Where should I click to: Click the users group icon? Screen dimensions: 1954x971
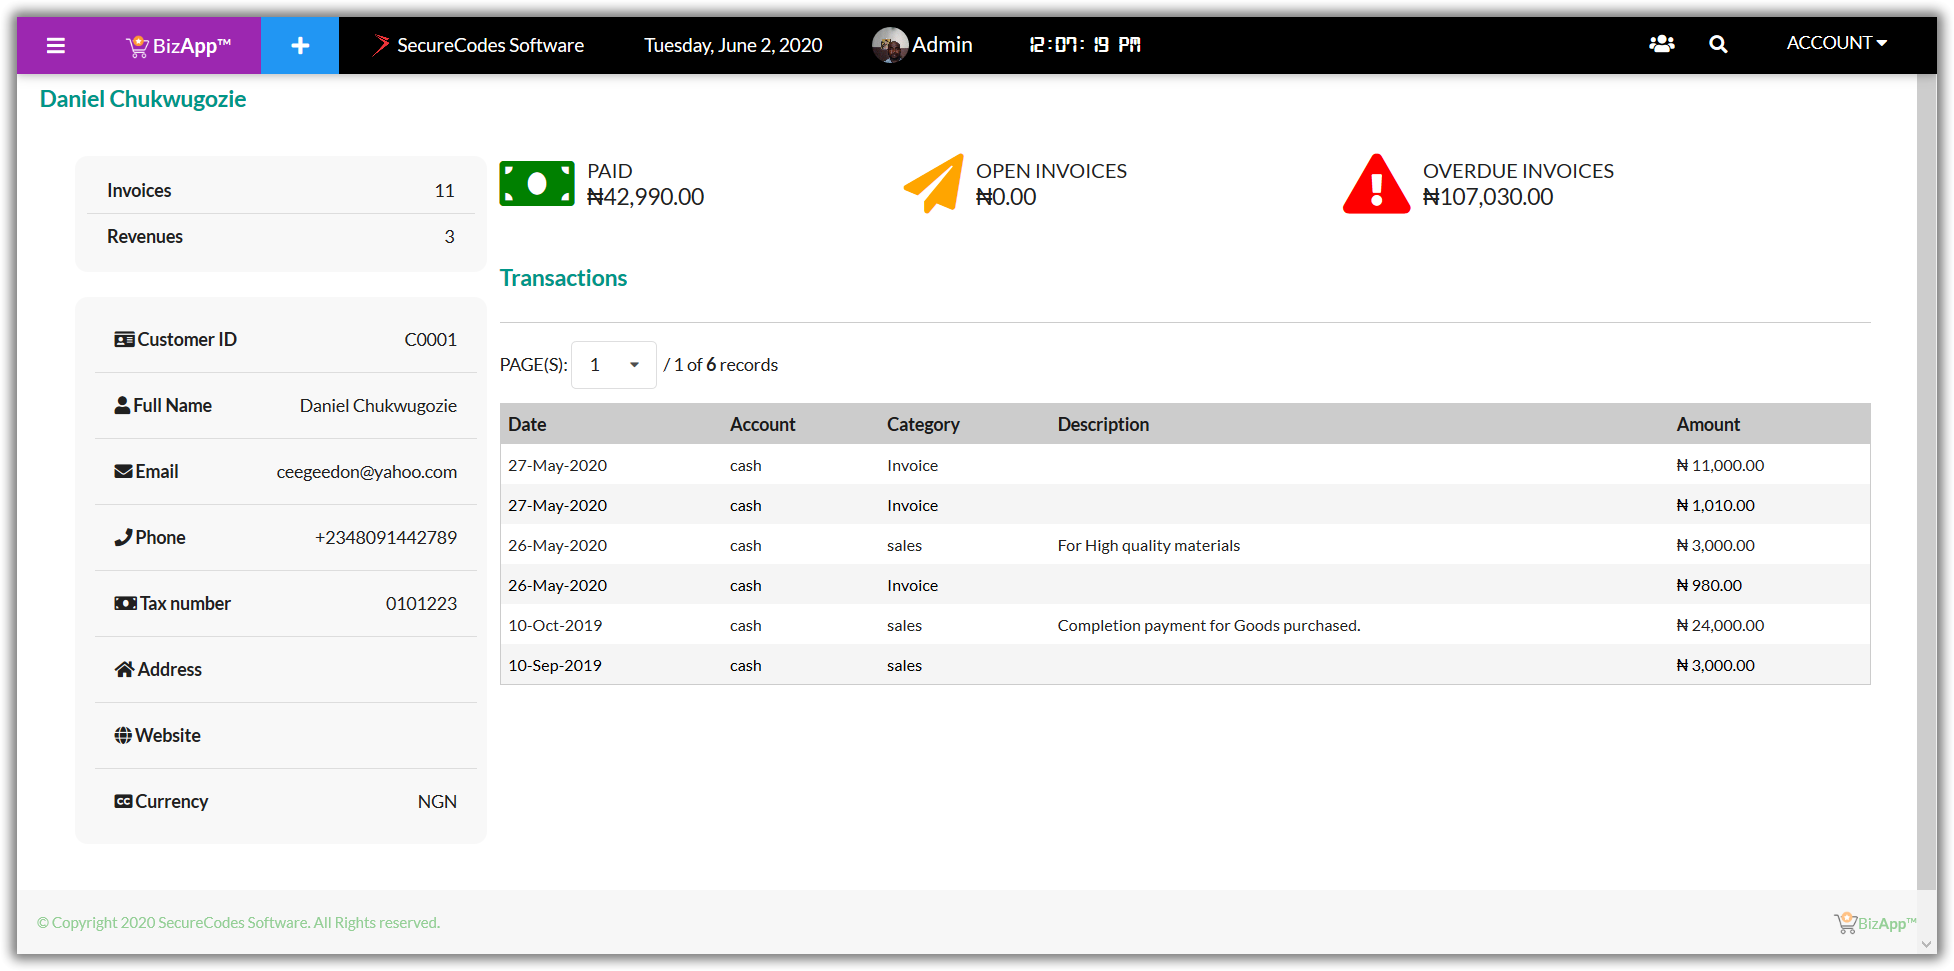[1661, 44]
